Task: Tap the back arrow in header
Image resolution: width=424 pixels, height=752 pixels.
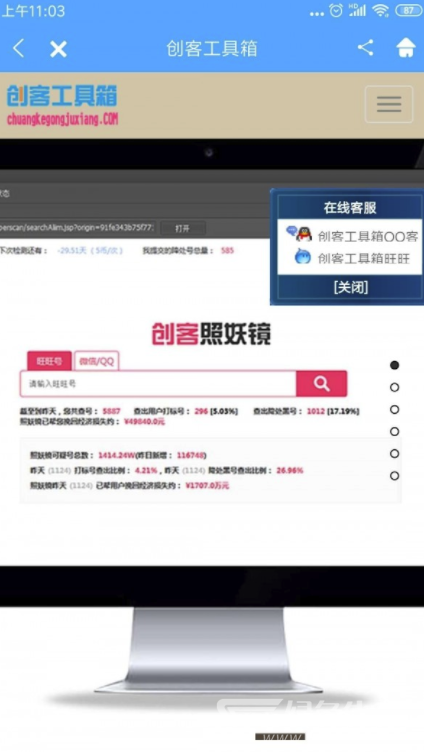Action: [18, 48]
